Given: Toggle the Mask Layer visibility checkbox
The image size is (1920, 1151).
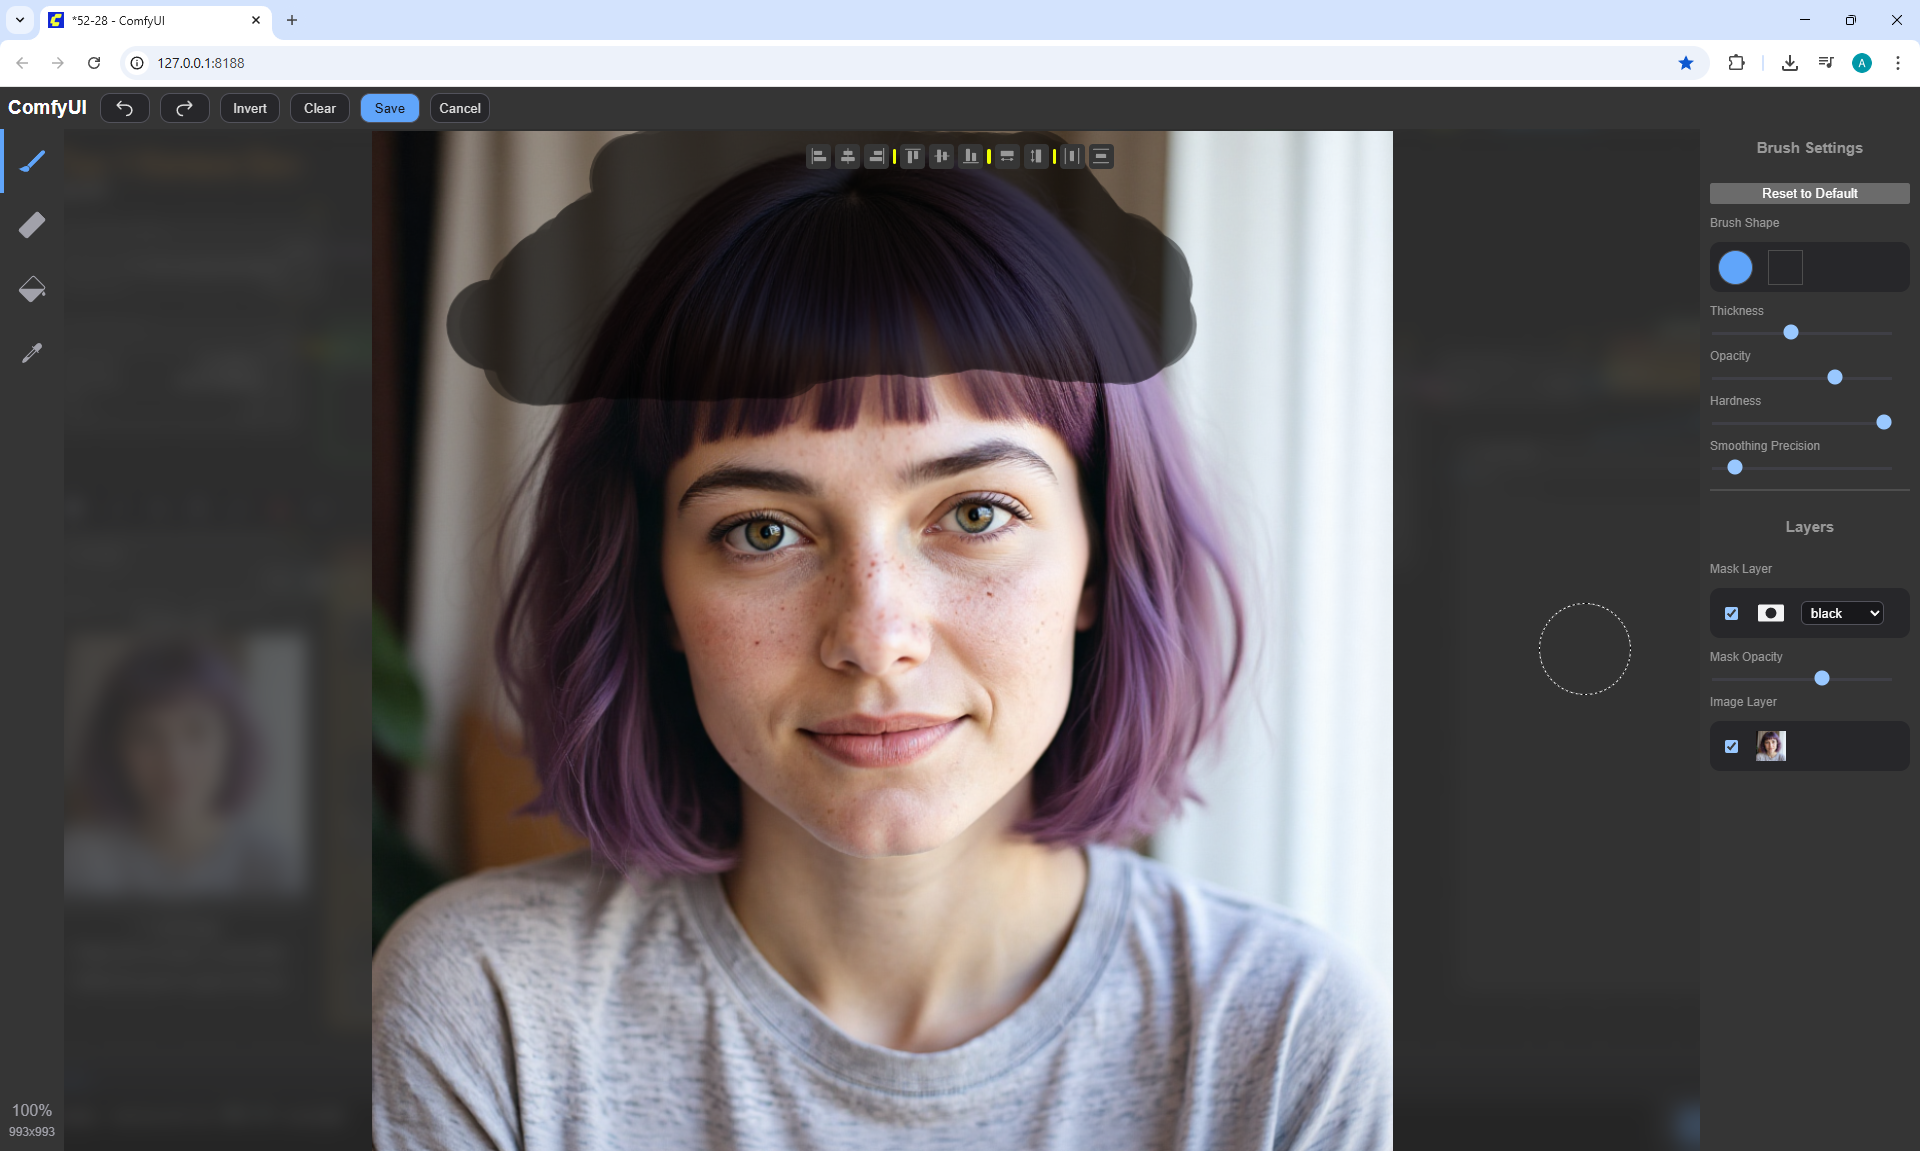Looking at the screenshot, I should coord(1731,613).
